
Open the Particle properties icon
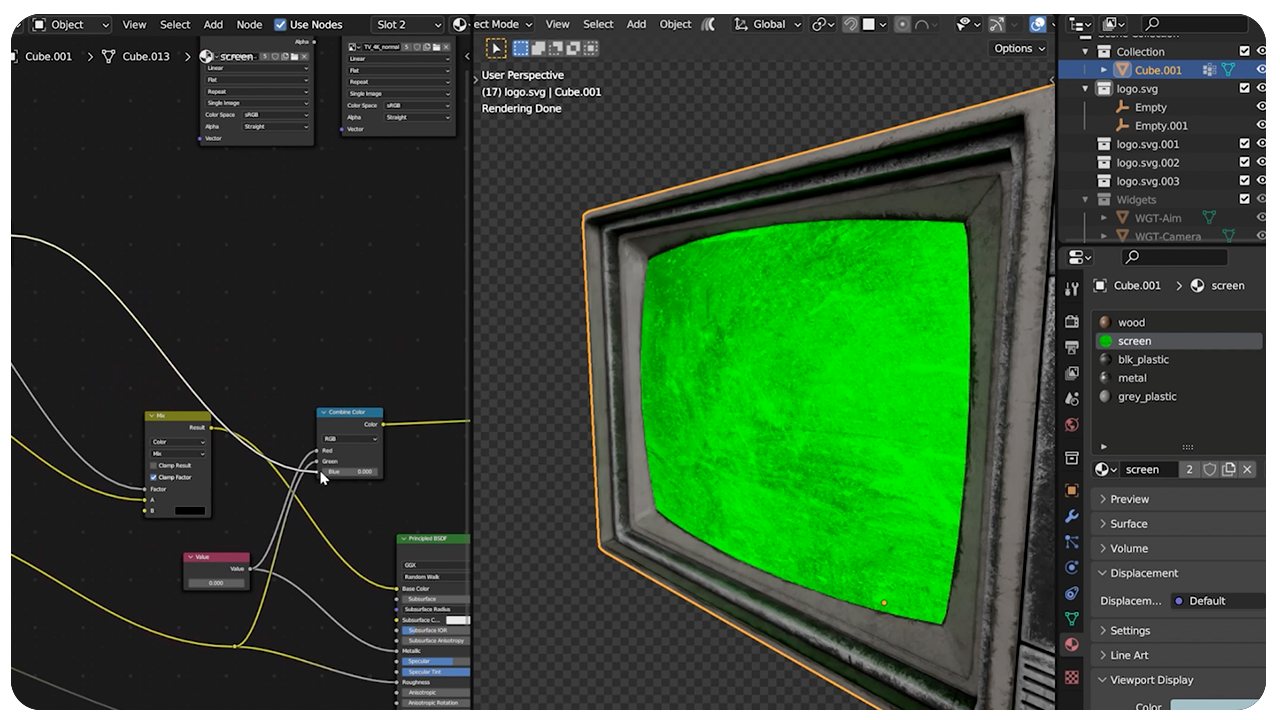click(1072, 541)
